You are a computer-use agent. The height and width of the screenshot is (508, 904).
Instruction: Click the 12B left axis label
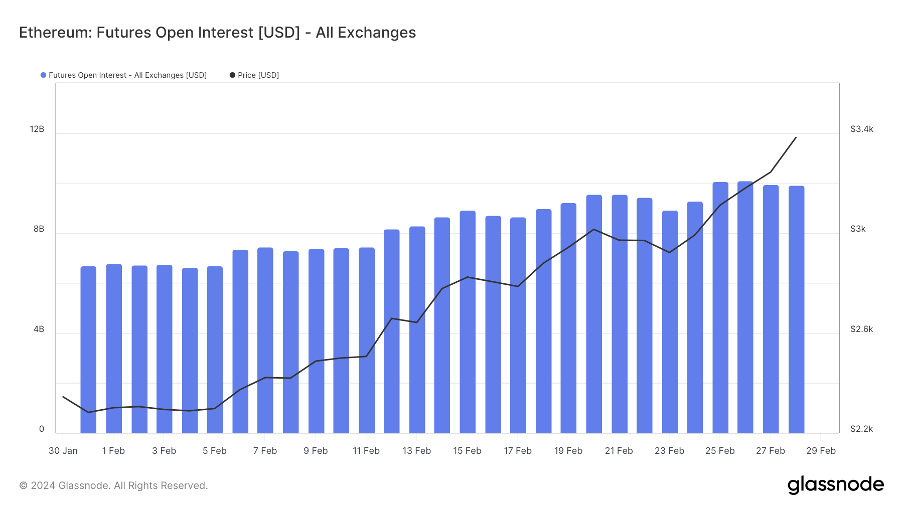click(37, 129)
